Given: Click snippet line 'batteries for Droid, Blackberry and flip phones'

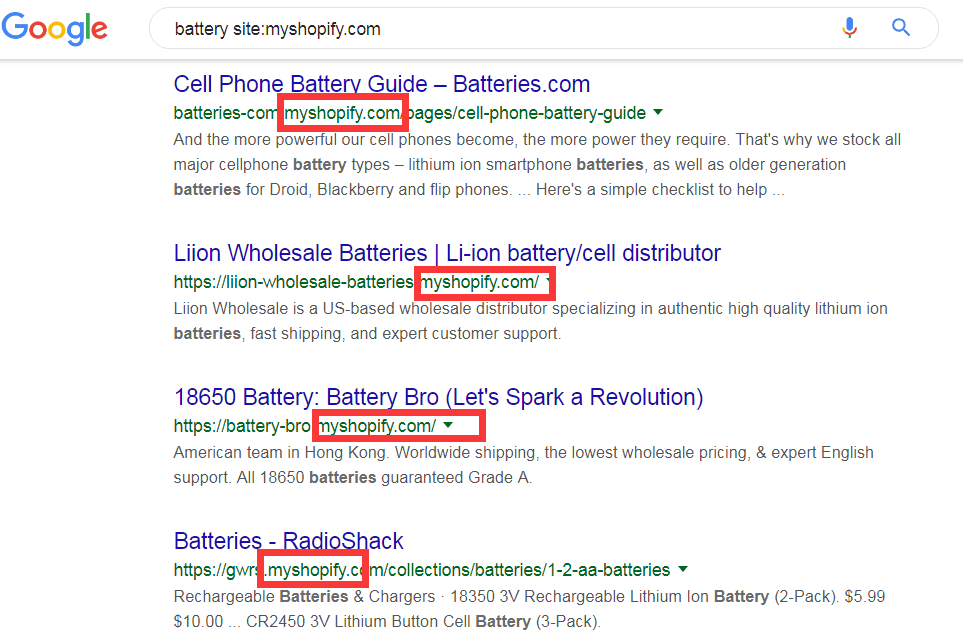Looking at the screenshot, I should tap(479, 189).
